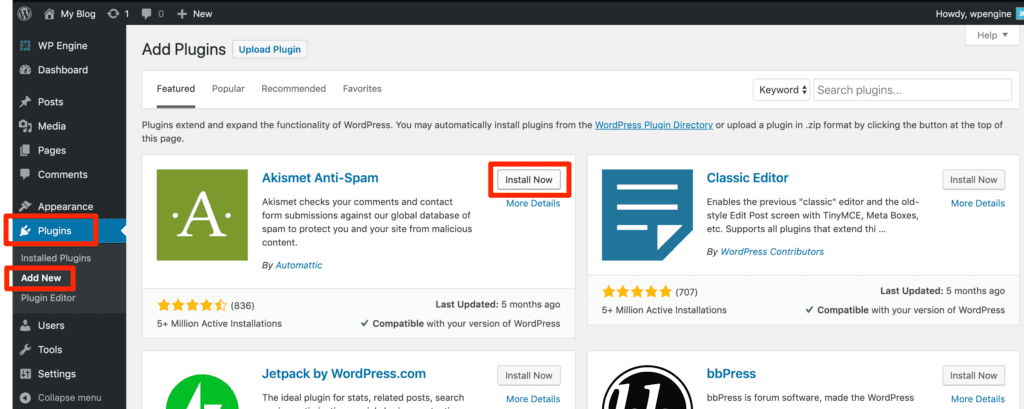Open the Posts menu in sidebar

click(50, 102)
